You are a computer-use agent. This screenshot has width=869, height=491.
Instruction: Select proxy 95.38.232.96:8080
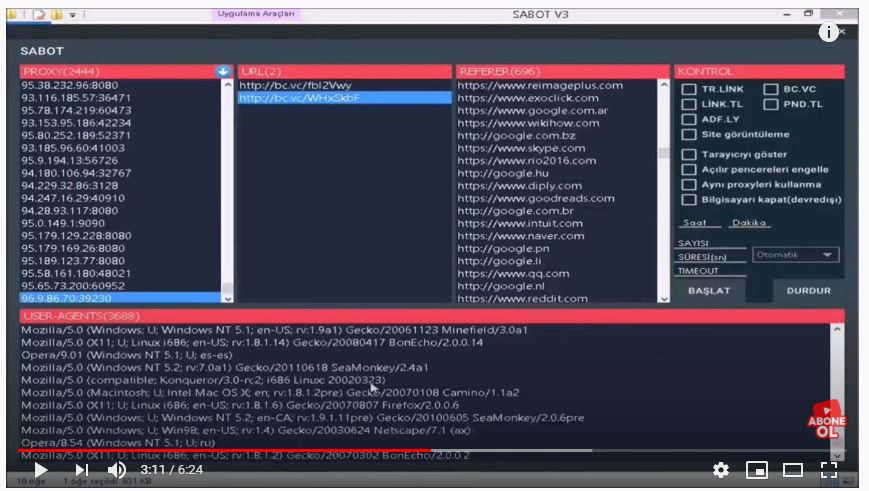click(x=120, y=85)
